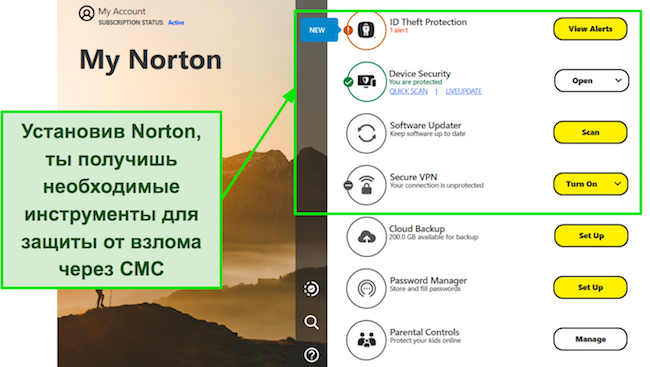Viewport: 650px width, 367px height.
Task: Click the green protected checkmark badge
Action: [348, 82]
